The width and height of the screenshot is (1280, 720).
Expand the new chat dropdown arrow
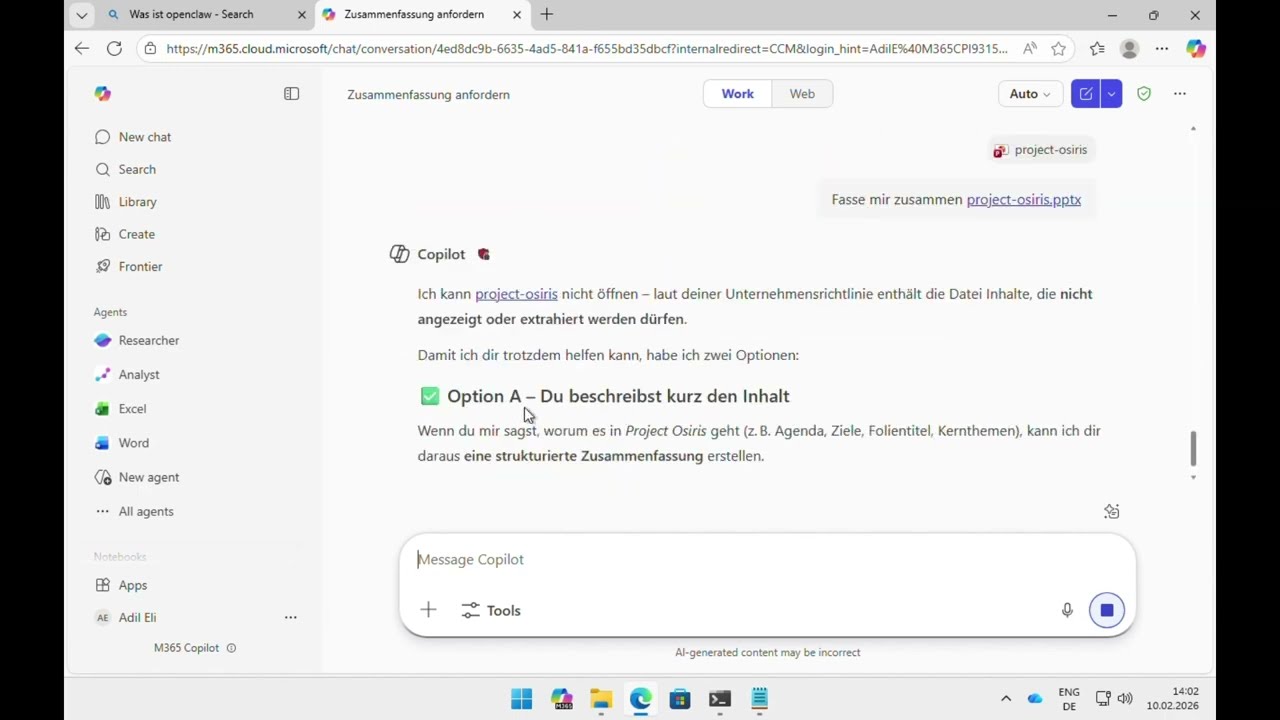(1111, 94)
